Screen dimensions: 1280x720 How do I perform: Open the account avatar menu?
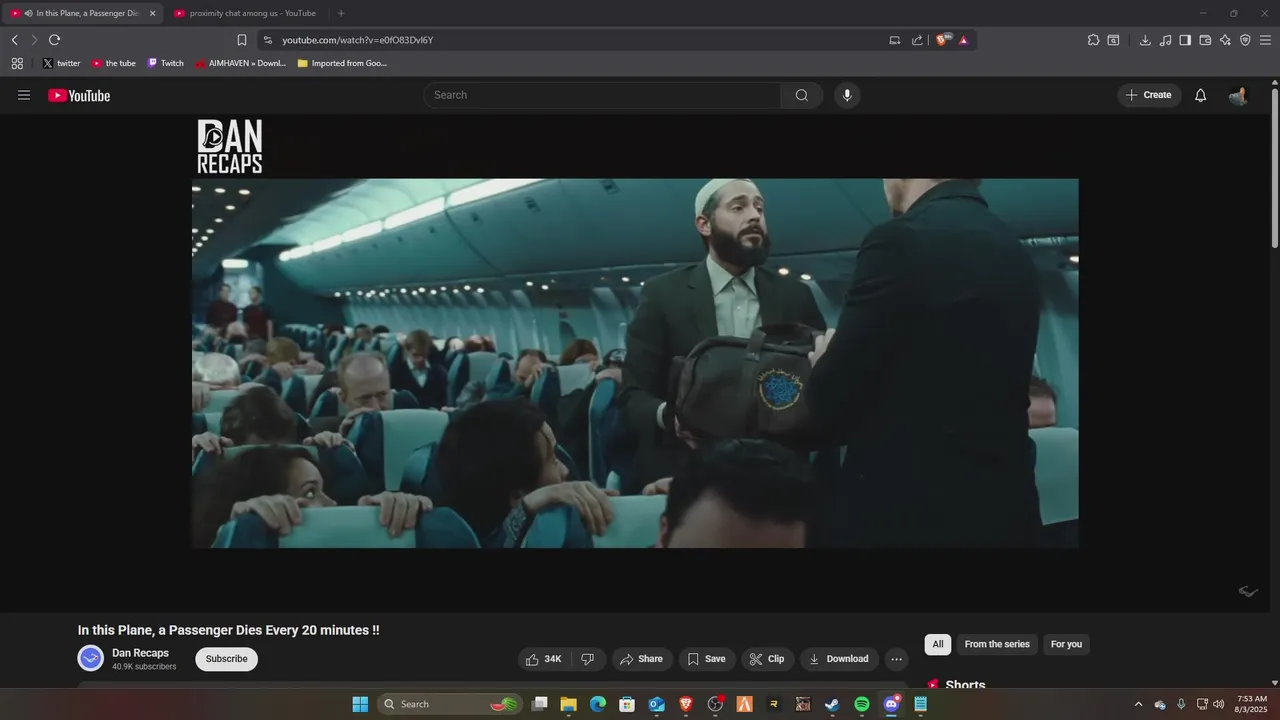click(1238, 96)
